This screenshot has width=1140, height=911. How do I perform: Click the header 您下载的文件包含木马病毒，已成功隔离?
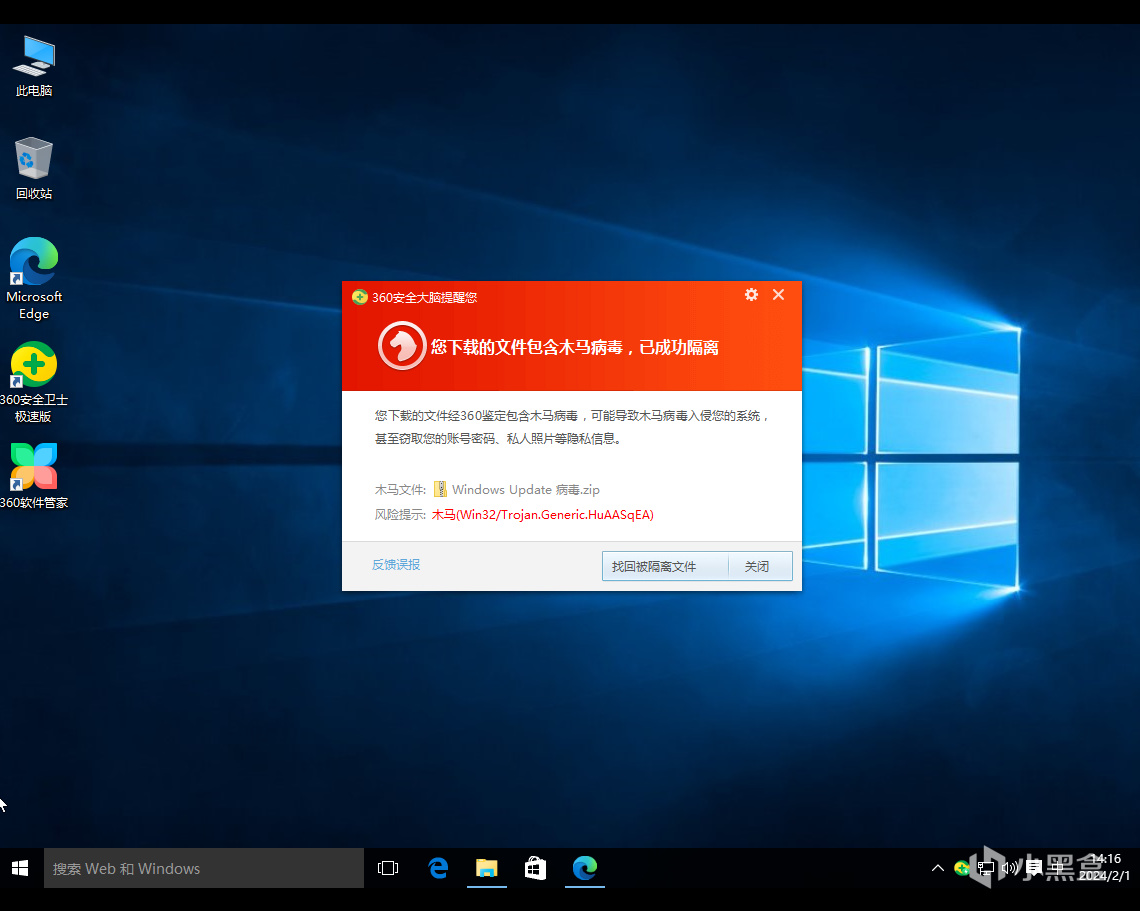[574, 348]
